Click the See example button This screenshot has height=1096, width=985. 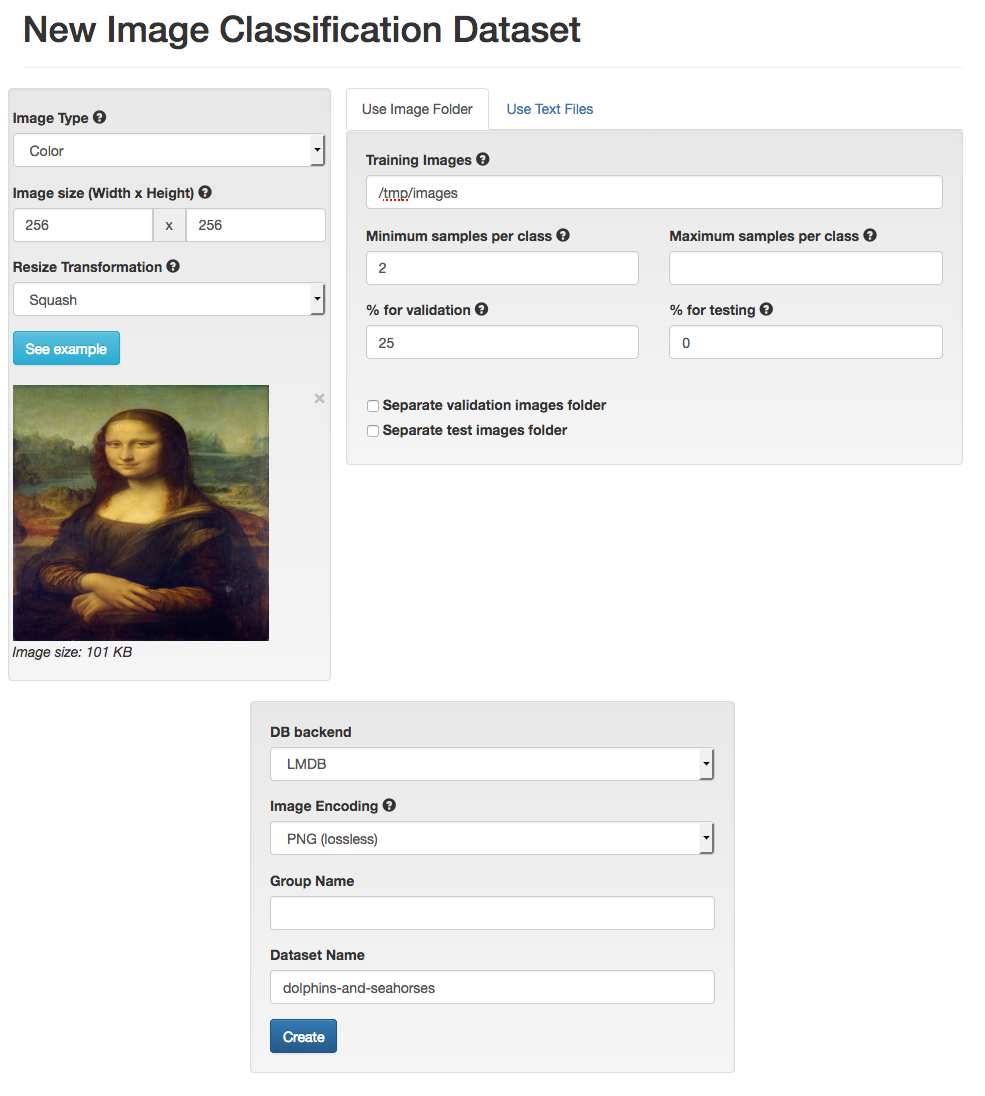(66, 348)
